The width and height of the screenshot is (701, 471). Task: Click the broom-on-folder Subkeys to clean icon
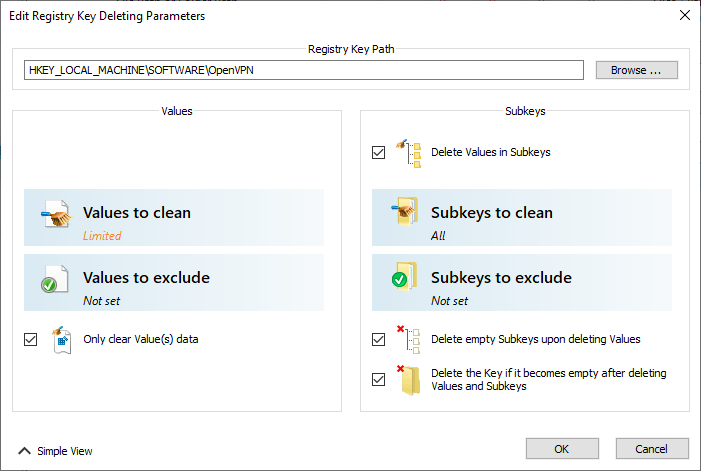pyautogui.click(x=405, y=211)
